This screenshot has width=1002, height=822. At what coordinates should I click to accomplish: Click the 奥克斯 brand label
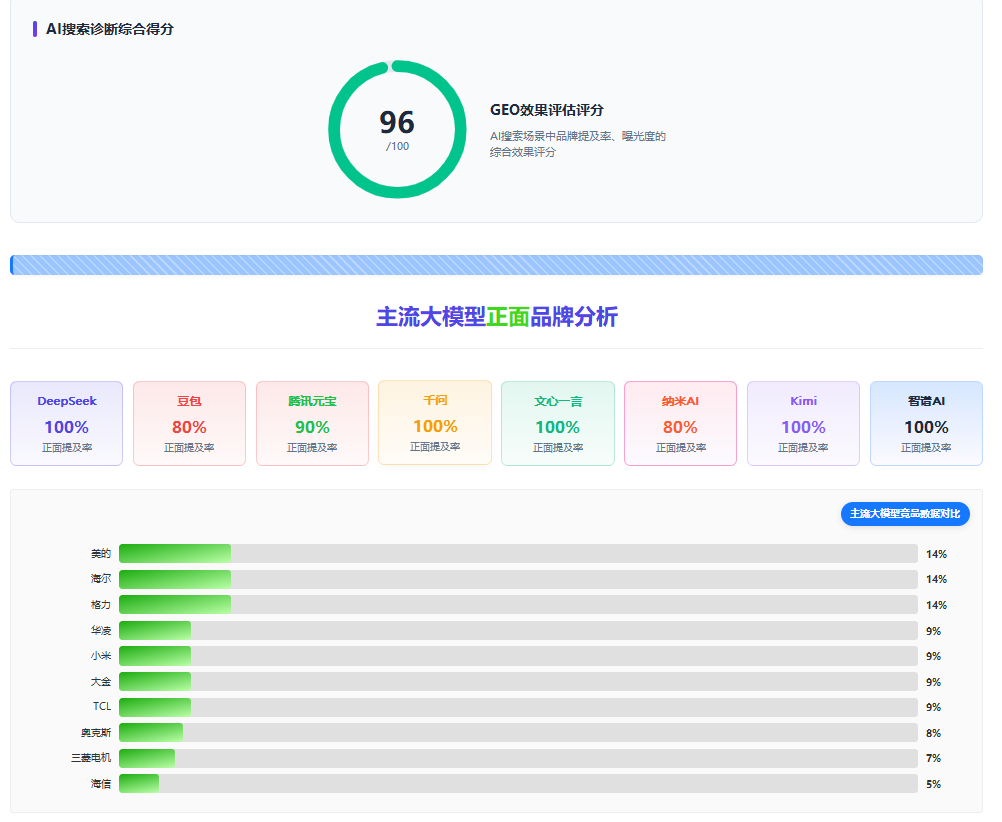pyautogui.click(x=96, y=733)
